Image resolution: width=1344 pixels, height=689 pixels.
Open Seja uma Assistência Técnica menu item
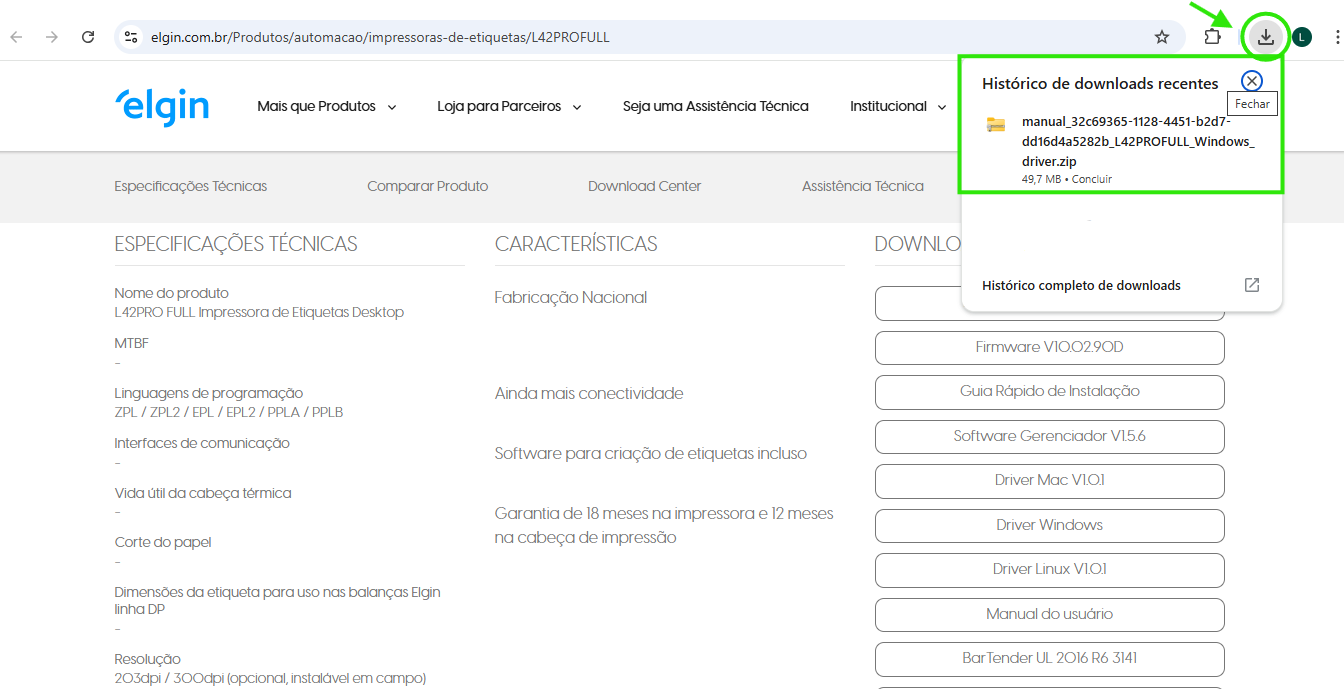tap(715, 106)
